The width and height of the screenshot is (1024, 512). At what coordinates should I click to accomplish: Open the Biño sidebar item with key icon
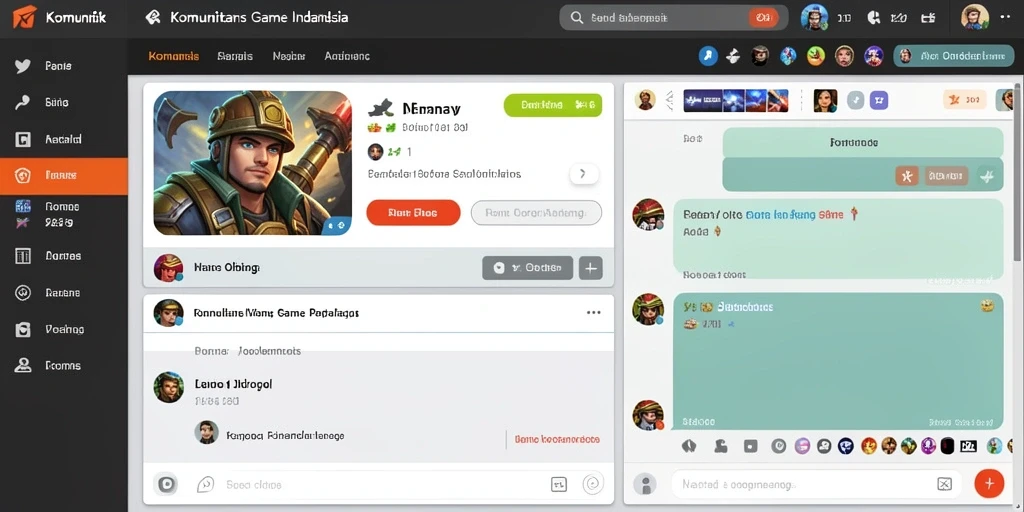pos(64,103)
